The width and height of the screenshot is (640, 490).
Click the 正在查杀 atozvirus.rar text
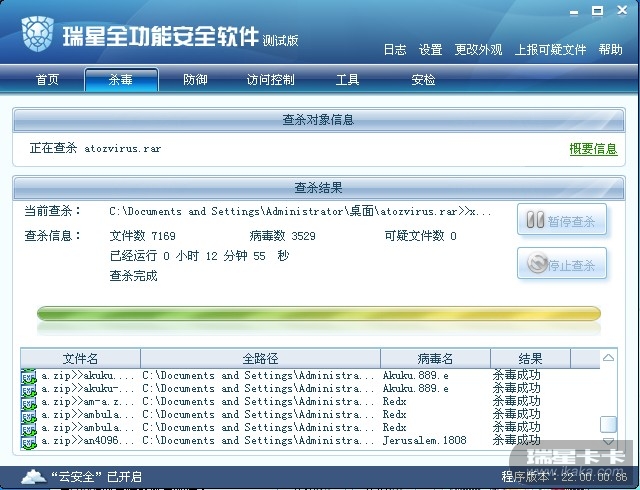(95, 148)
